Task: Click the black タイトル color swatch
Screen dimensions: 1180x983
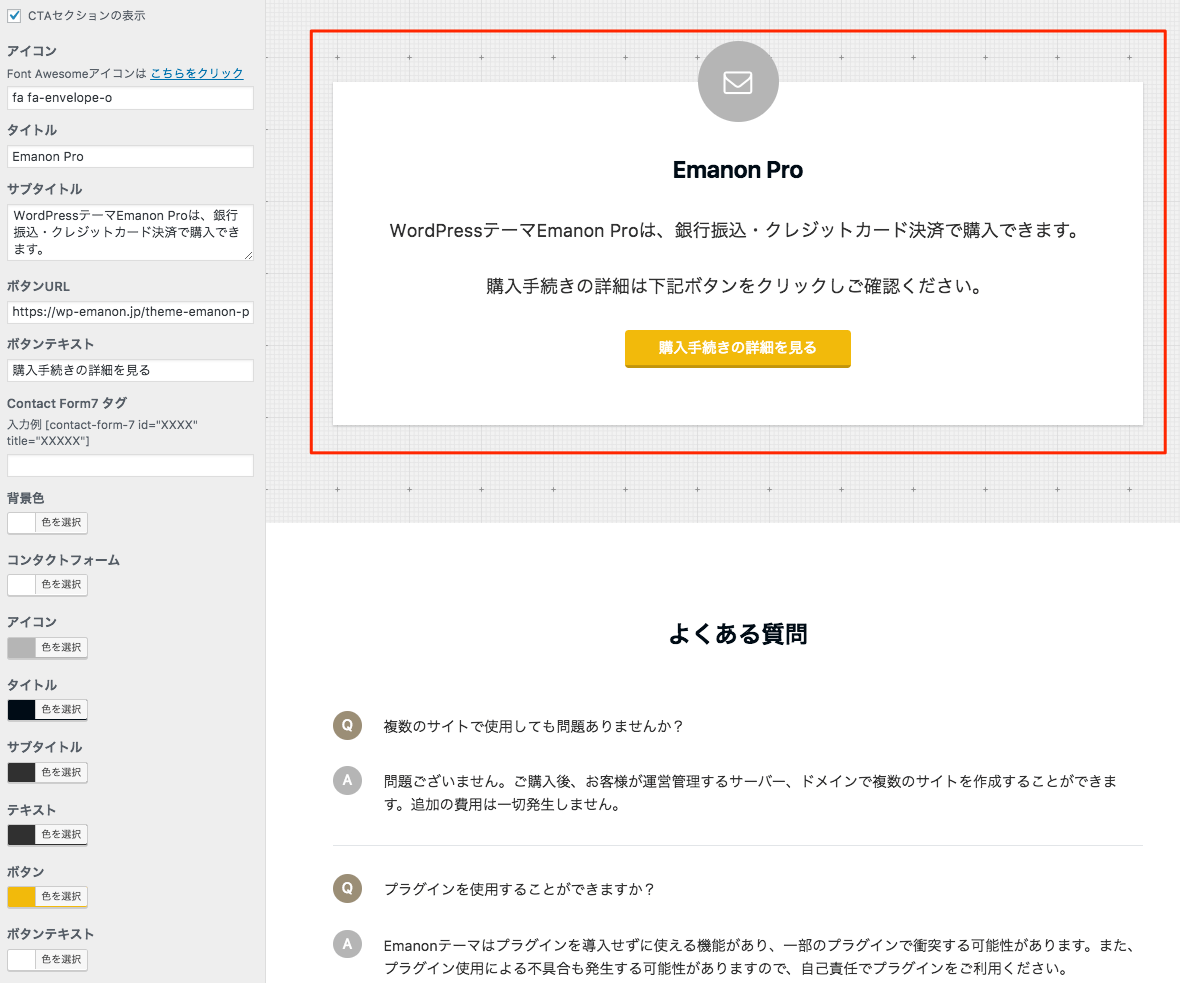Action: (21, 710)
